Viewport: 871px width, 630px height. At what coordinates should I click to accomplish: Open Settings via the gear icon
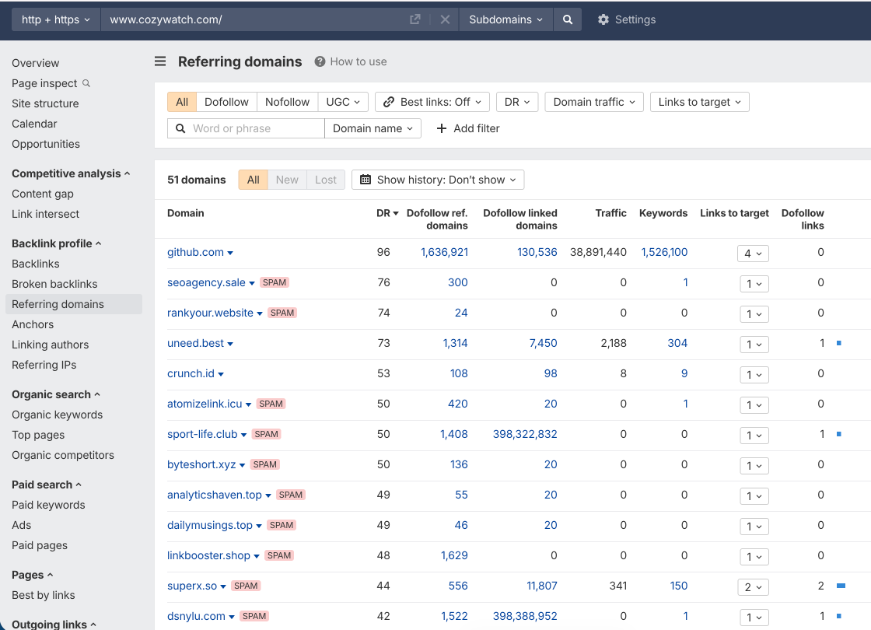pyautogui.click(x=603, y=19)
